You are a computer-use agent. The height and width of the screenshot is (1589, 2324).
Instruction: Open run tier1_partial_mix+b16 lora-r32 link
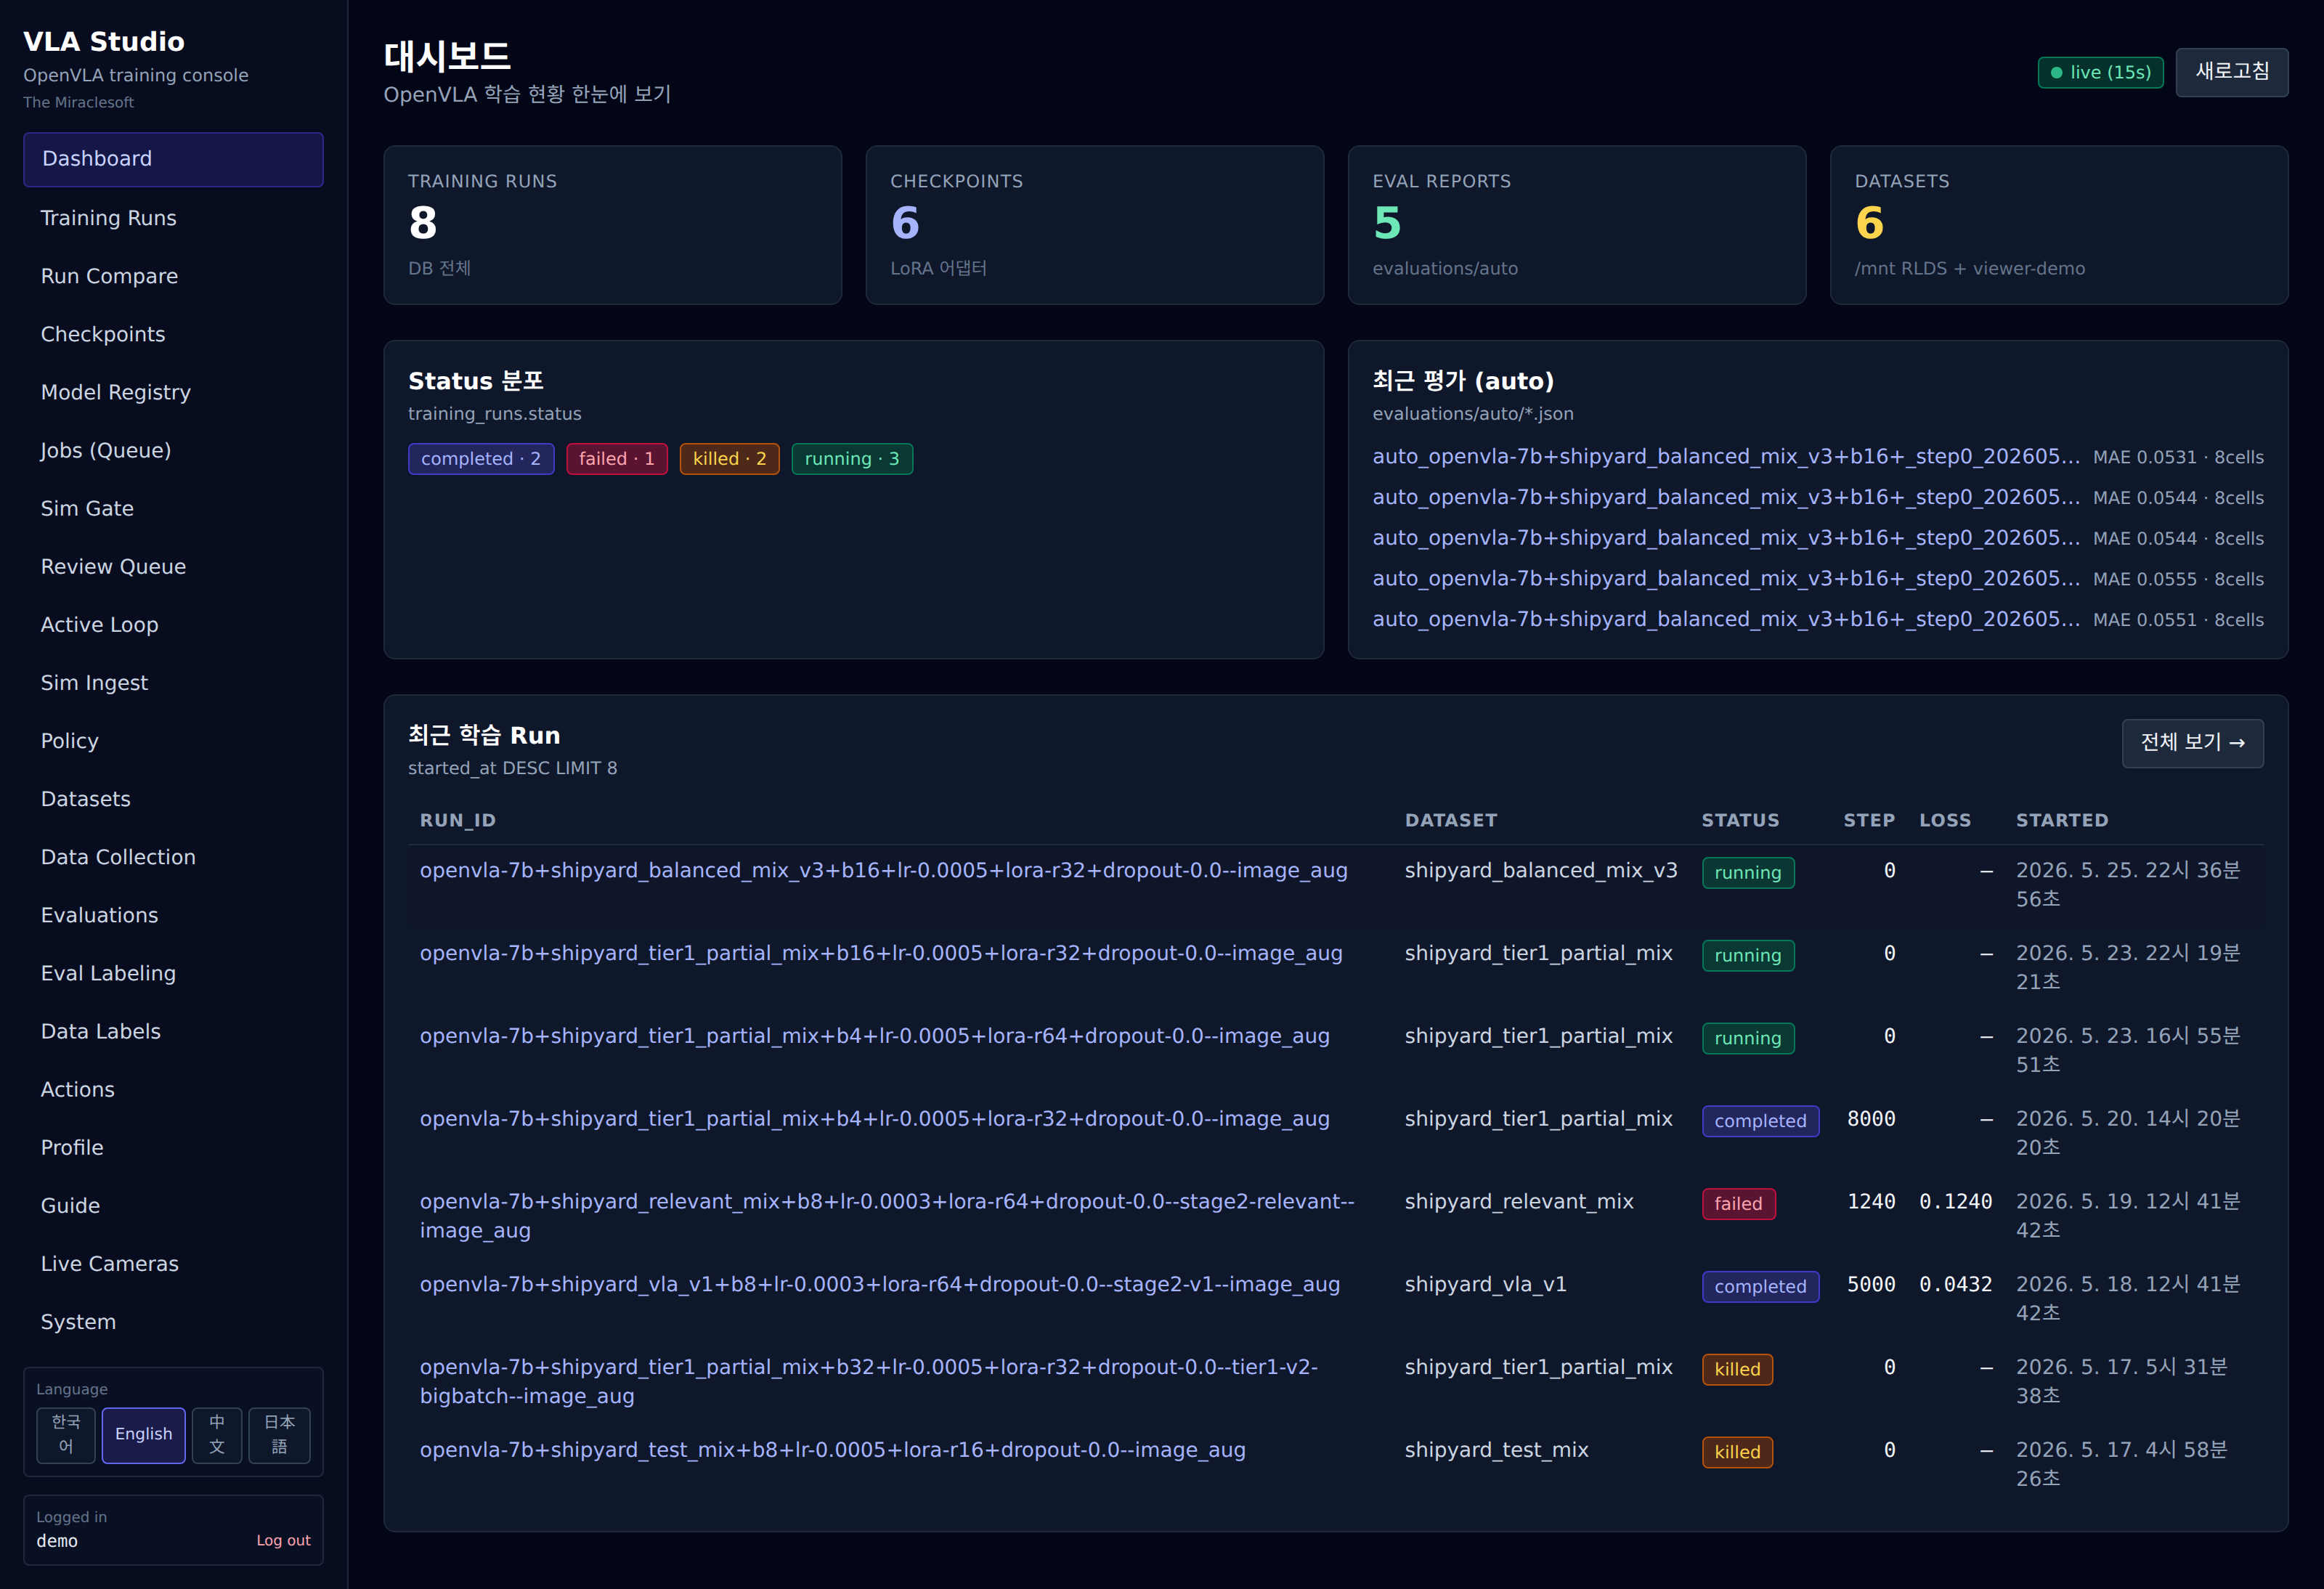[881, 954]
